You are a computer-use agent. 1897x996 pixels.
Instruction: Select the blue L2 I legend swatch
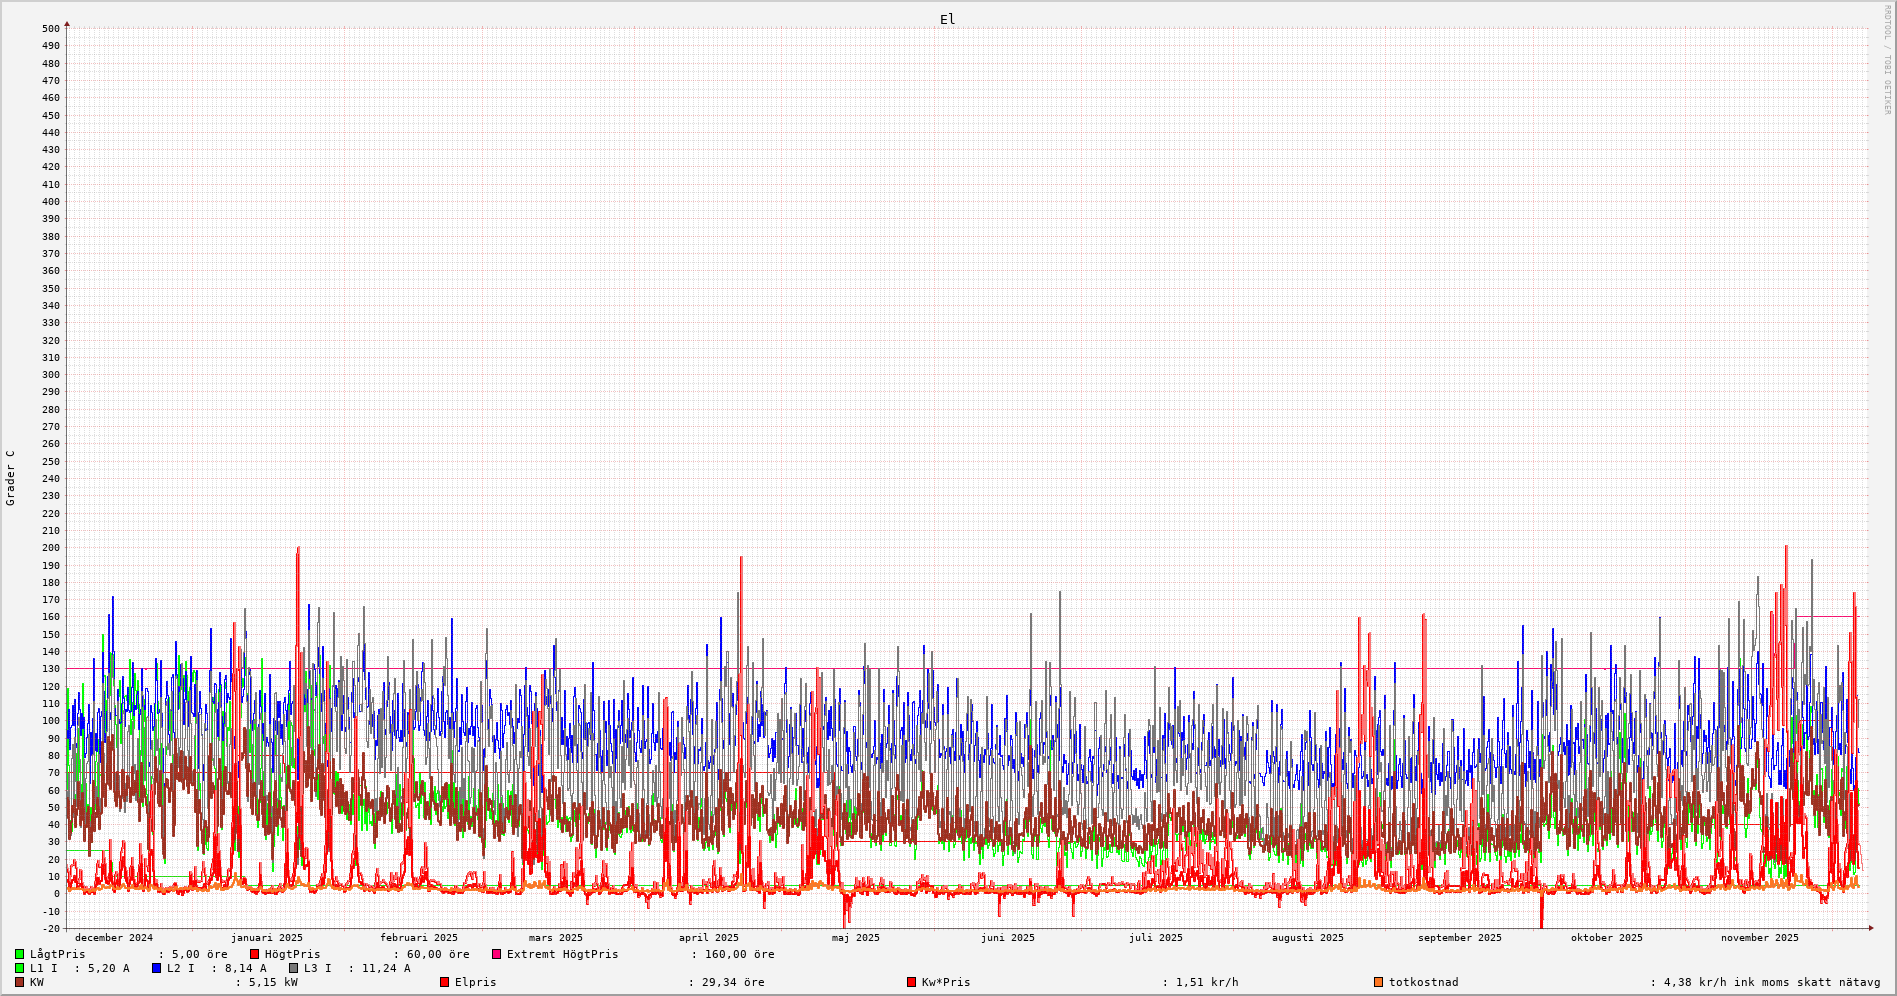pyautogui.click(x=156, y=968)
